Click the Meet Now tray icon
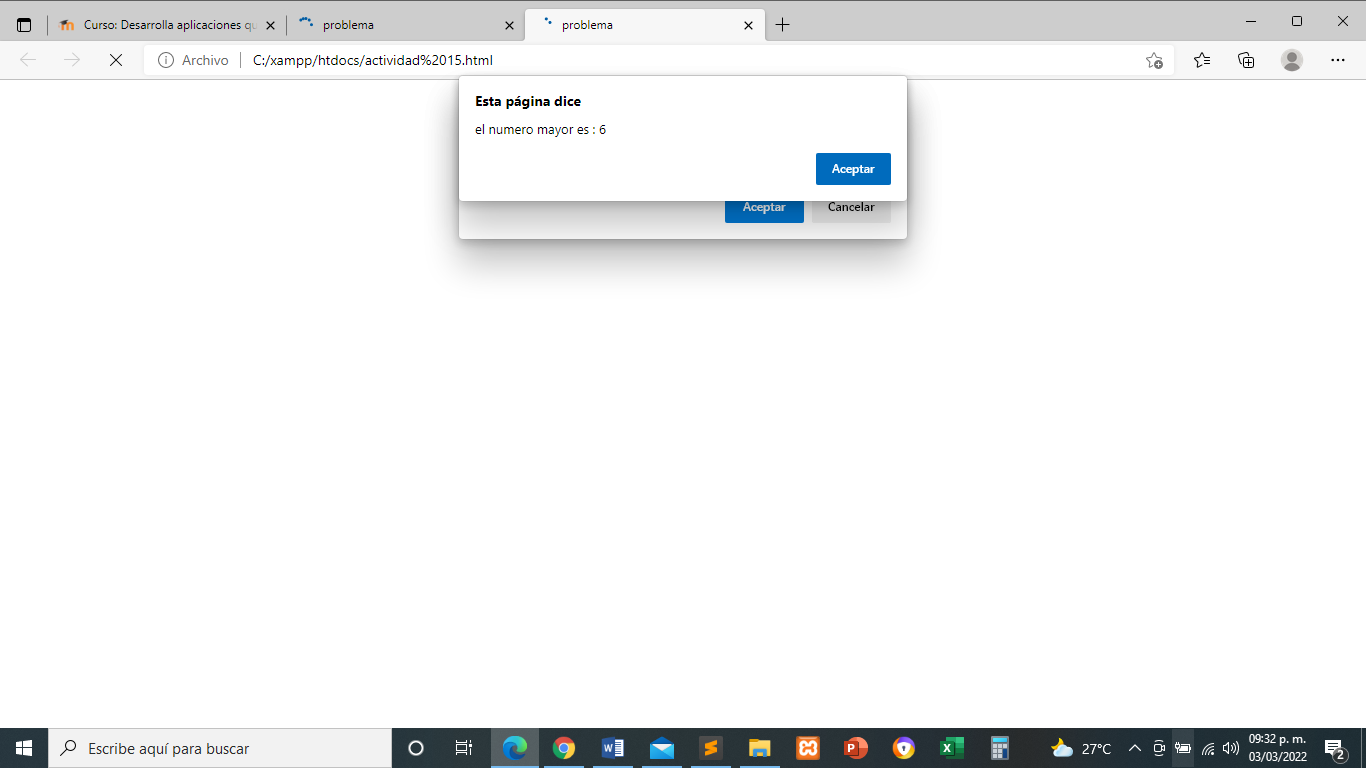The width and height of the screenshot is (1366, 768). pos(1159,748)
